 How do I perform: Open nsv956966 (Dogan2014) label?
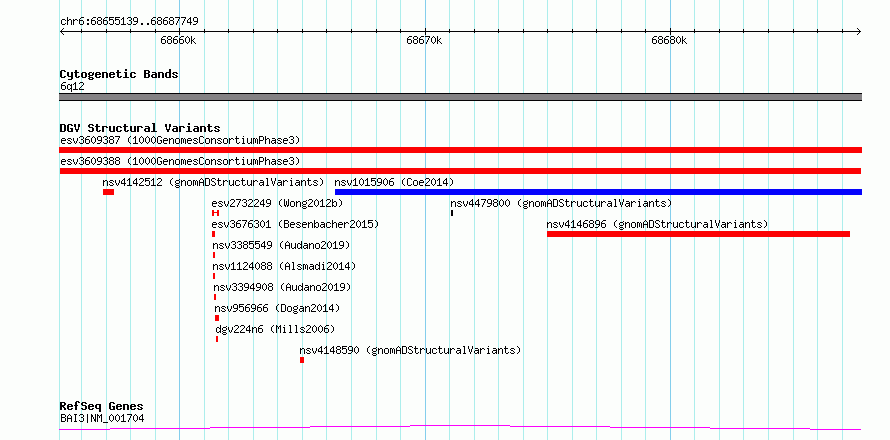tap(277, 308)
